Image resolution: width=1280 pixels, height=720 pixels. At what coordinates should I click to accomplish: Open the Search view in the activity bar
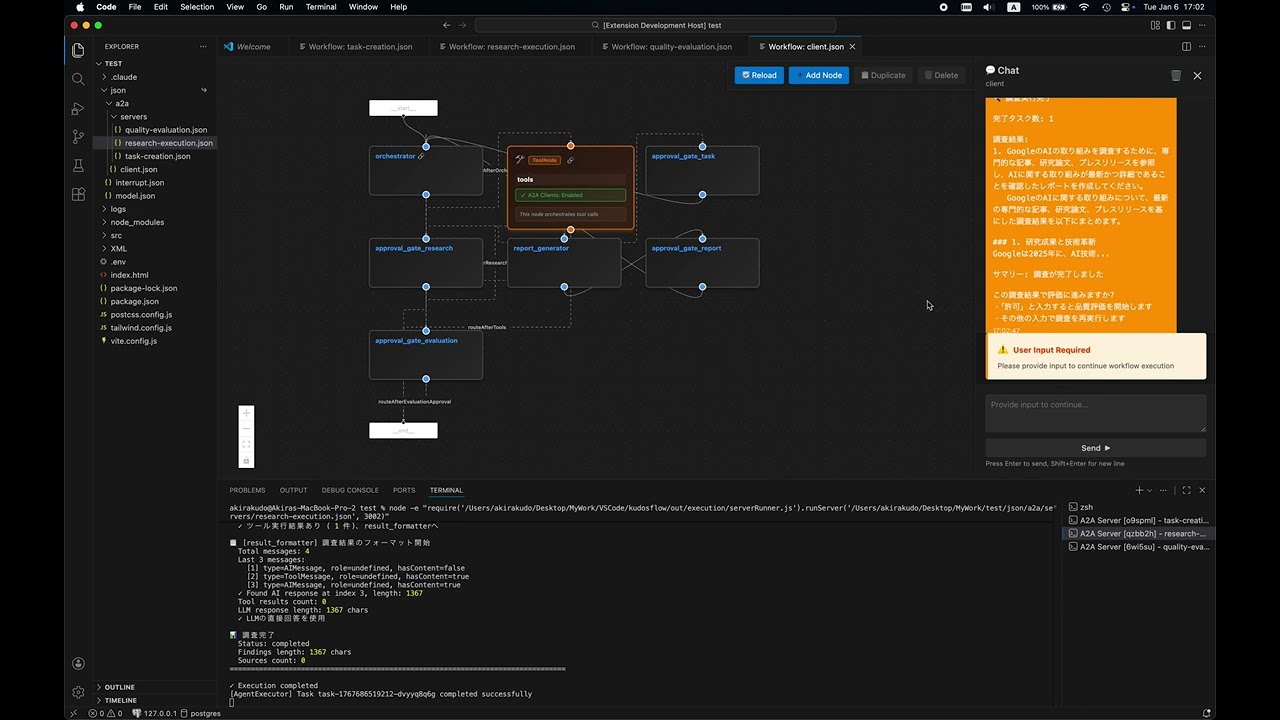pyautogui.click(x=78, y=79)
